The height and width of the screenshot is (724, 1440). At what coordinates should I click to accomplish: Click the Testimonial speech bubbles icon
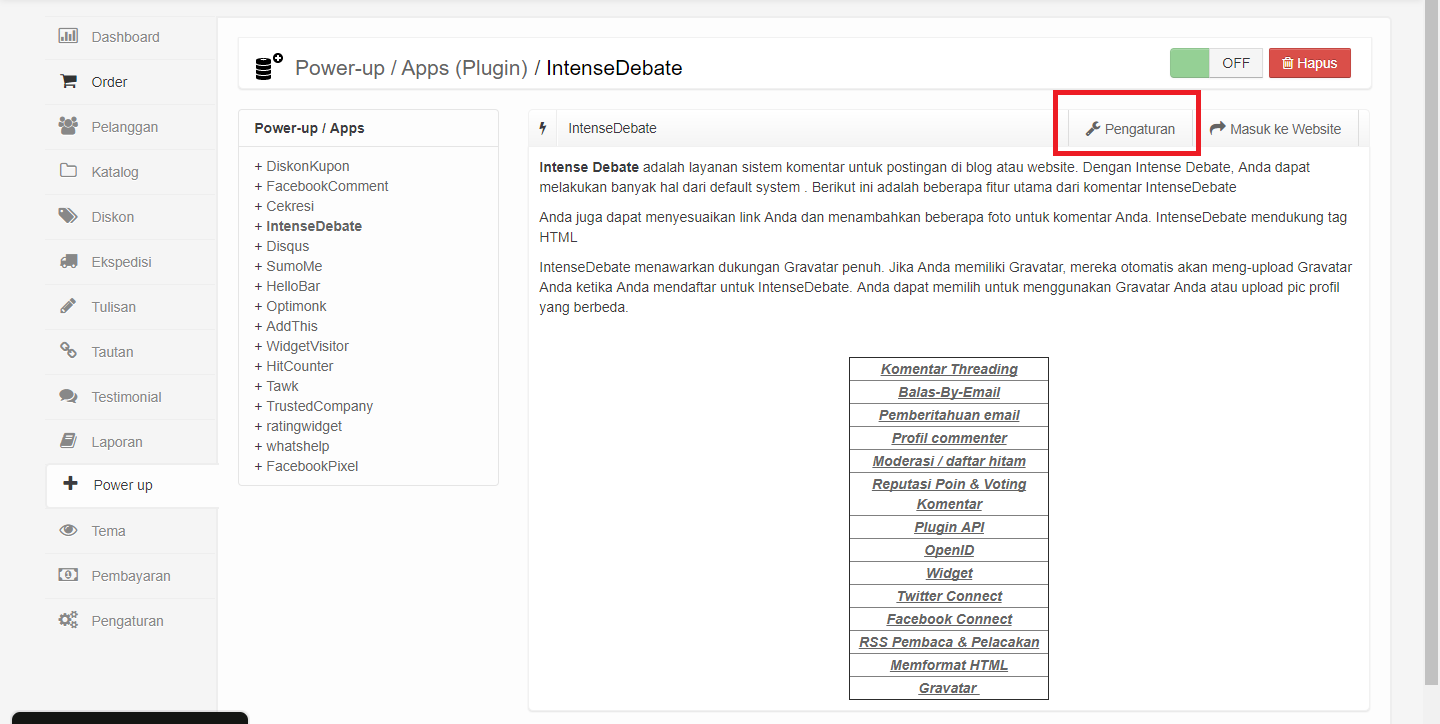tap(68, 396)
